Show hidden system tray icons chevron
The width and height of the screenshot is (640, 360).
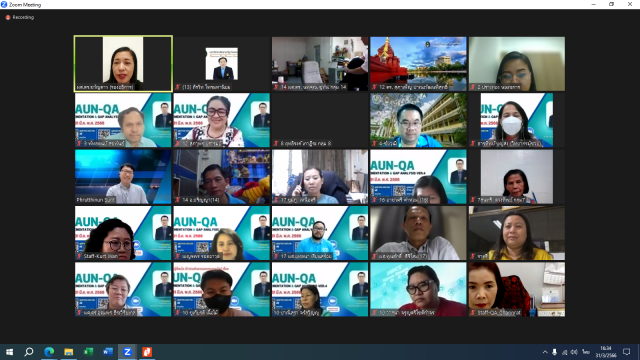click(x=545, y=352)
